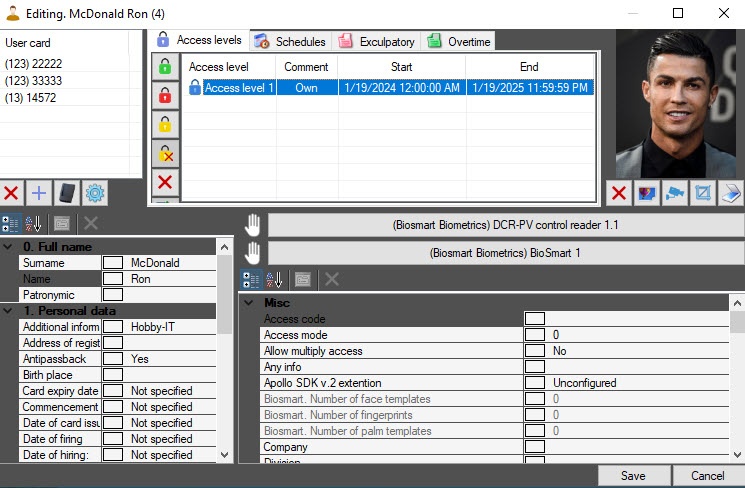Click the hand icon beside DCR-PV control reader
The image size is (745, 488).
tap(253, 225)
